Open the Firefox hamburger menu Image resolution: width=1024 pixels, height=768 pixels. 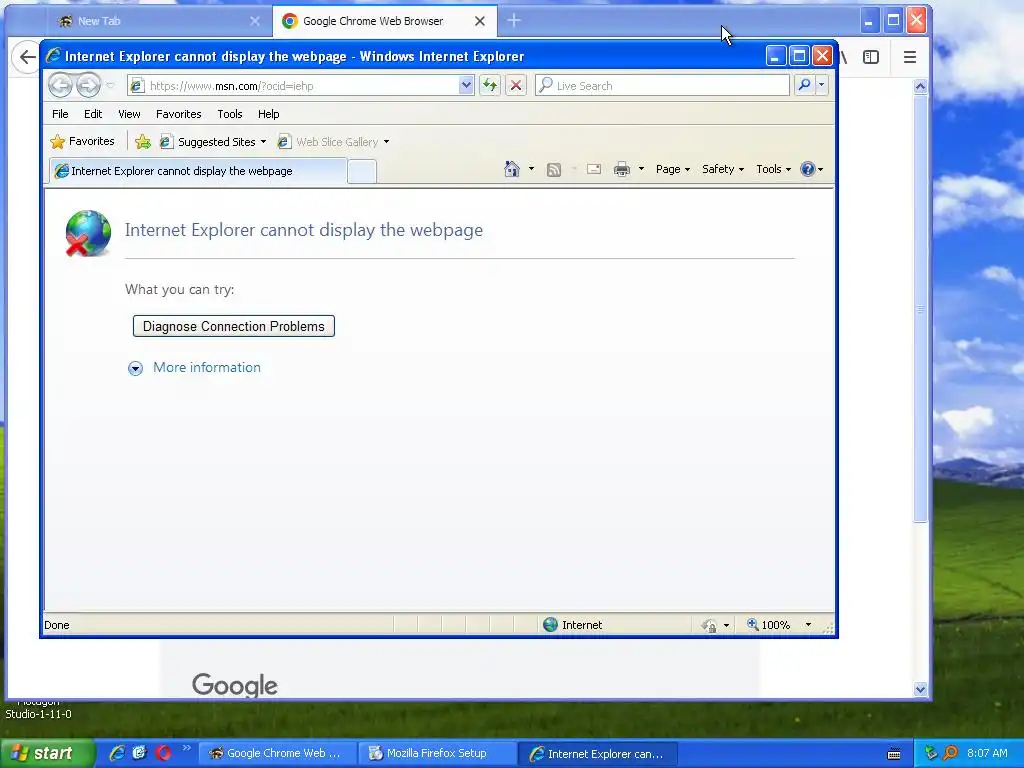[x=910, y=57]
